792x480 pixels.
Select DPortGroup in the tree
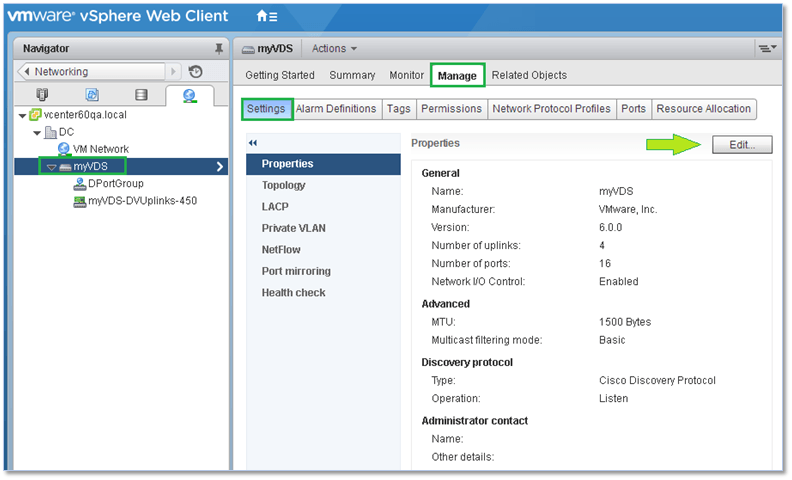coord(116,184)
